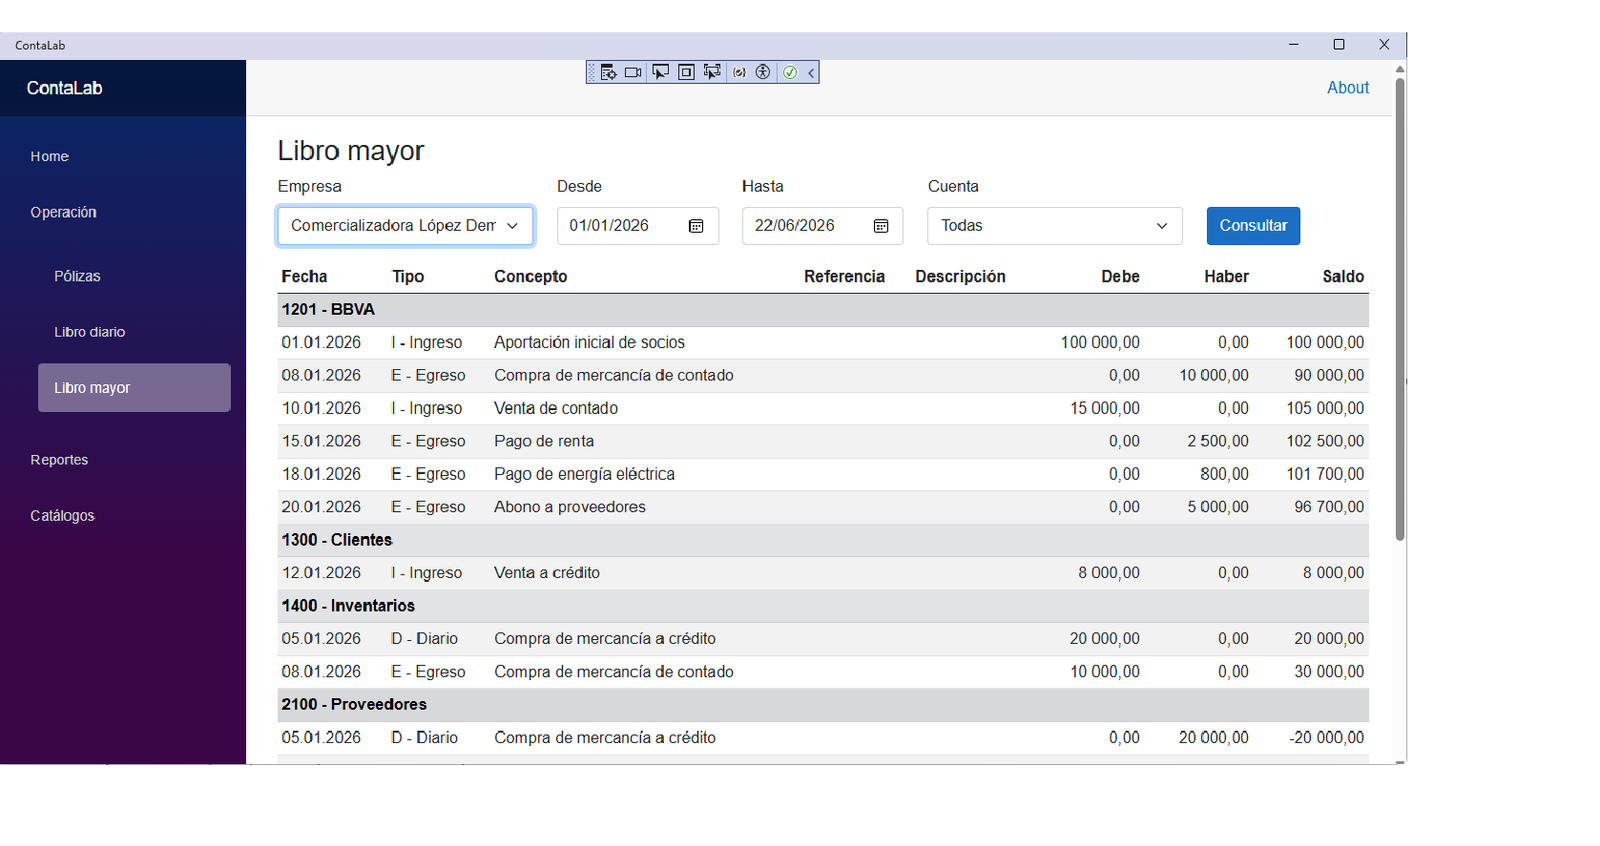The height and width of the screenshot is (846, 1600).
Task: Click 'Pago de energía eléctrica' concept
Action: pyautogui.click(x=584, y=475)
